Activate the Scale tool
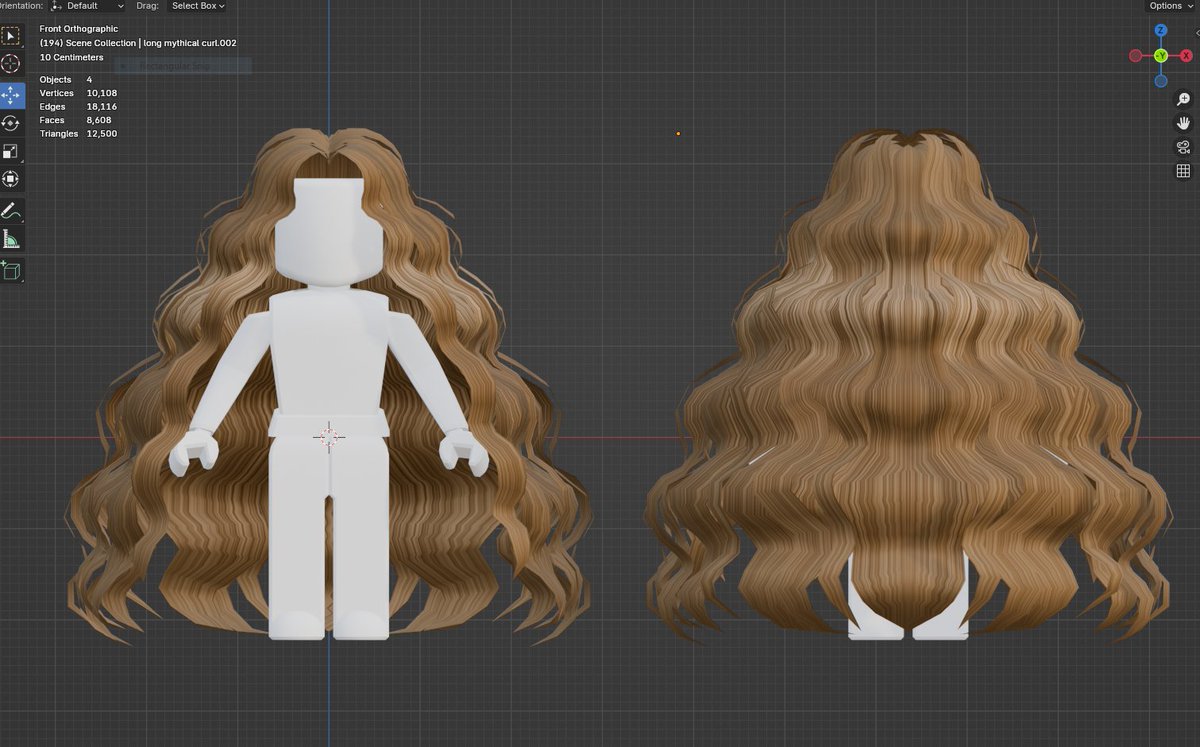1200x747 pixels. 11,152
